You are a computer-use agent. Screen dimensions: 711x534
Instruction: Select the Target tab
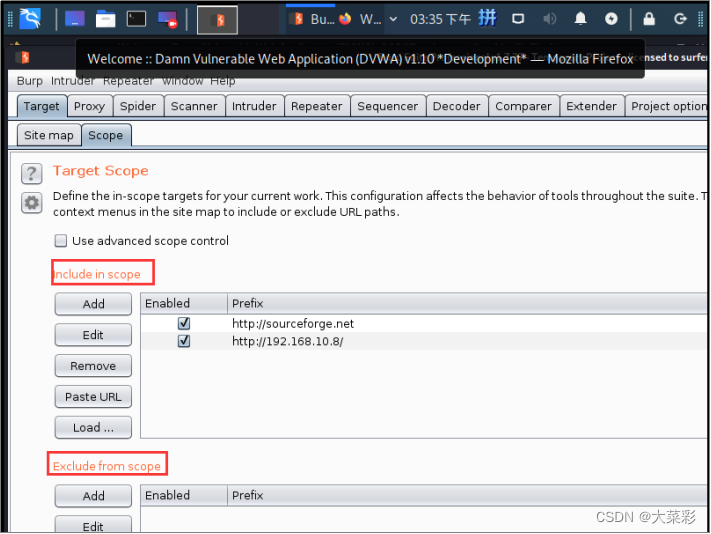42,106
